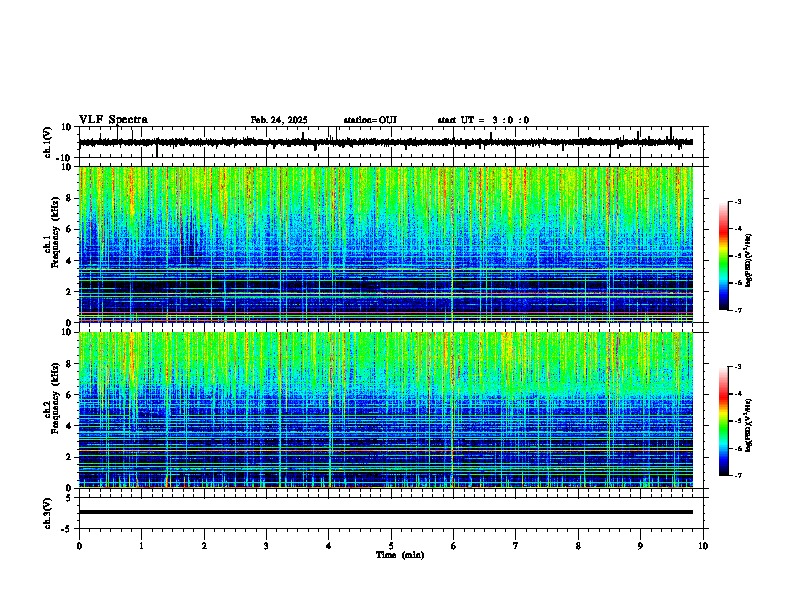792x612 pixels.
Task: Click the "-3" value on ch.1 colorbar
Action: pos(737,201)
